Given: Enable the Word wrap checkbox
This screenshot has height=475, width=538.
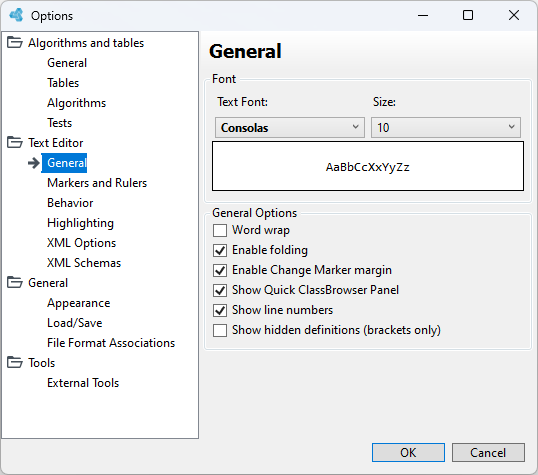Looking at the screenshot, I should [220, 231].
